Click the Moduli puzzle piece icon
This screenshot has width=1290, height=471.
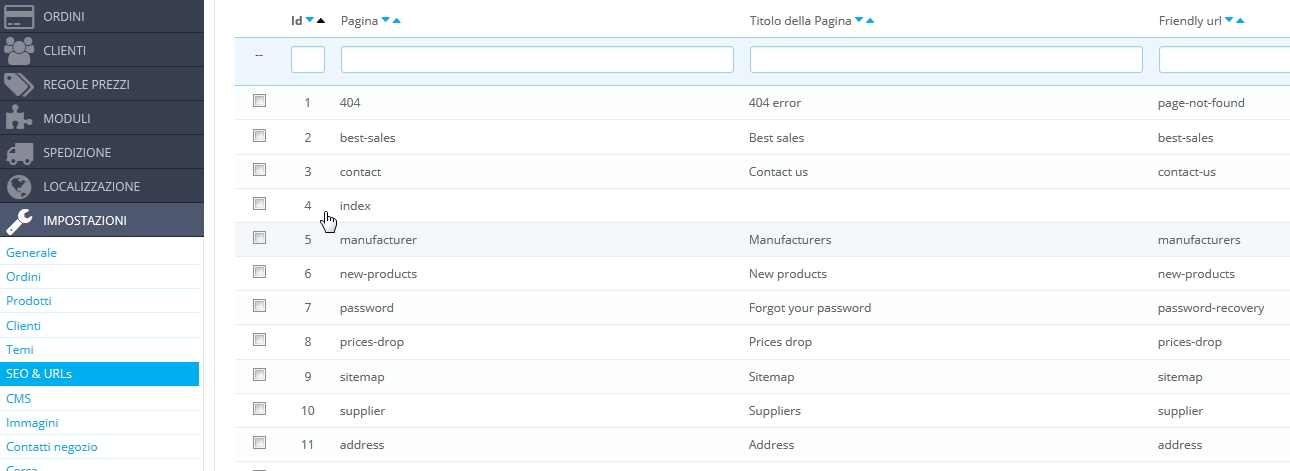[19, 118]
